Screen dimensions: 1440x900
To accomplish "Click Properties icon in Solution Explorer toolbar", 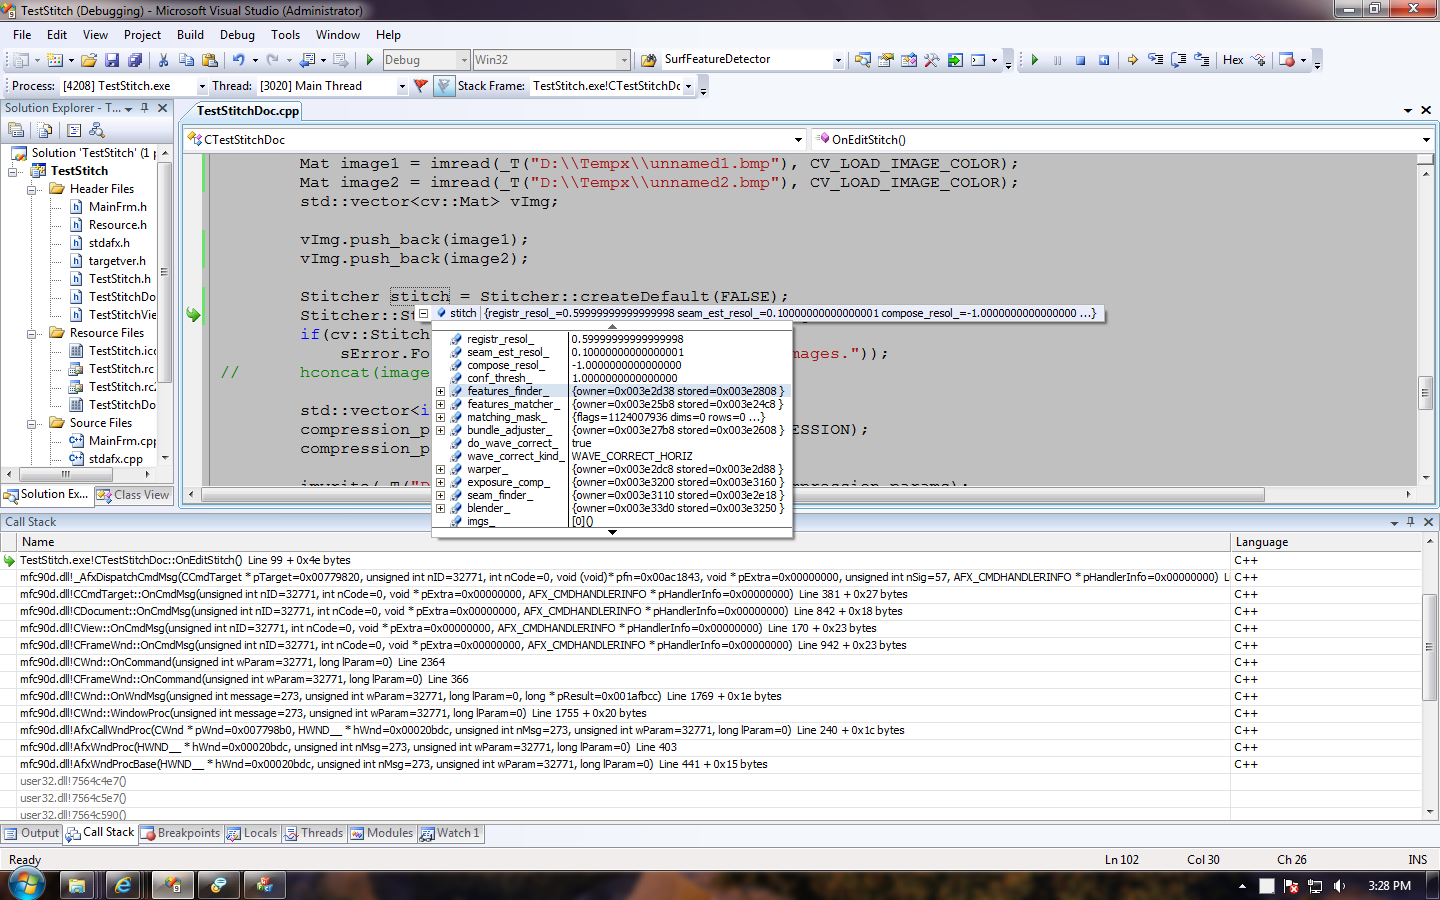I will 17,130.
